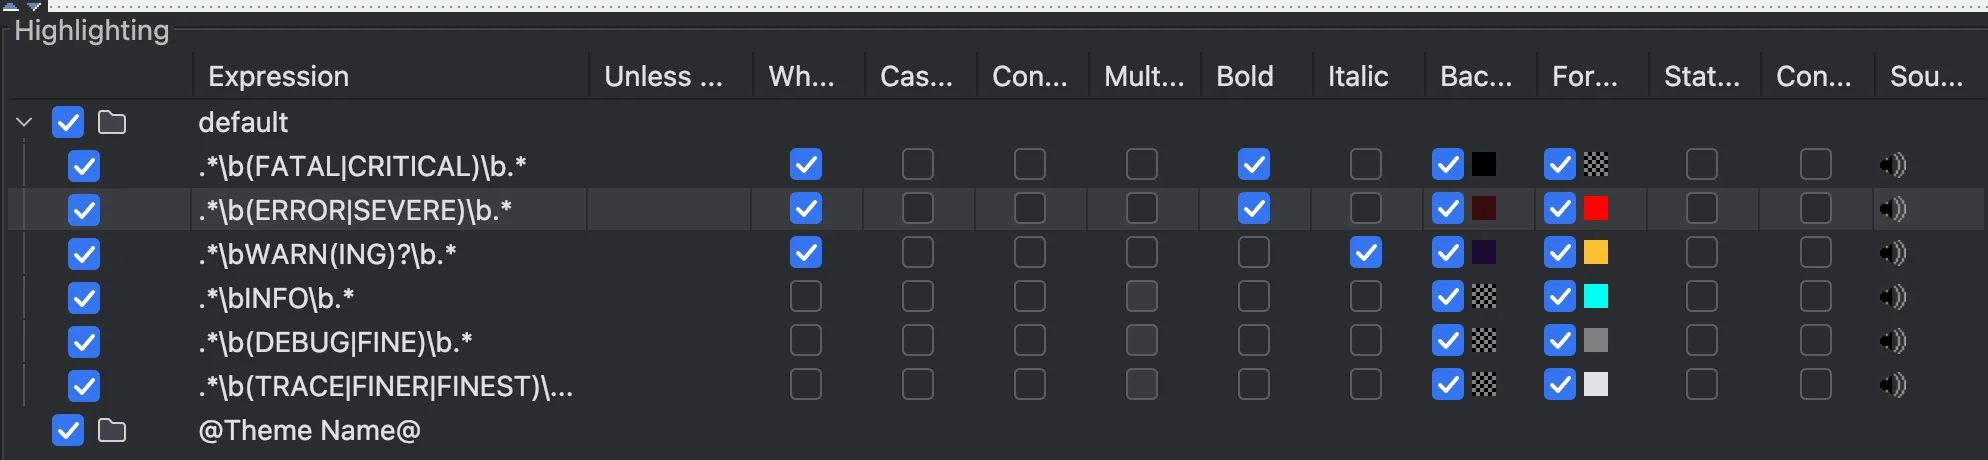
Task: Open the red foreground color for ERROR|SEVERE
Action: tap(1596, 209)
